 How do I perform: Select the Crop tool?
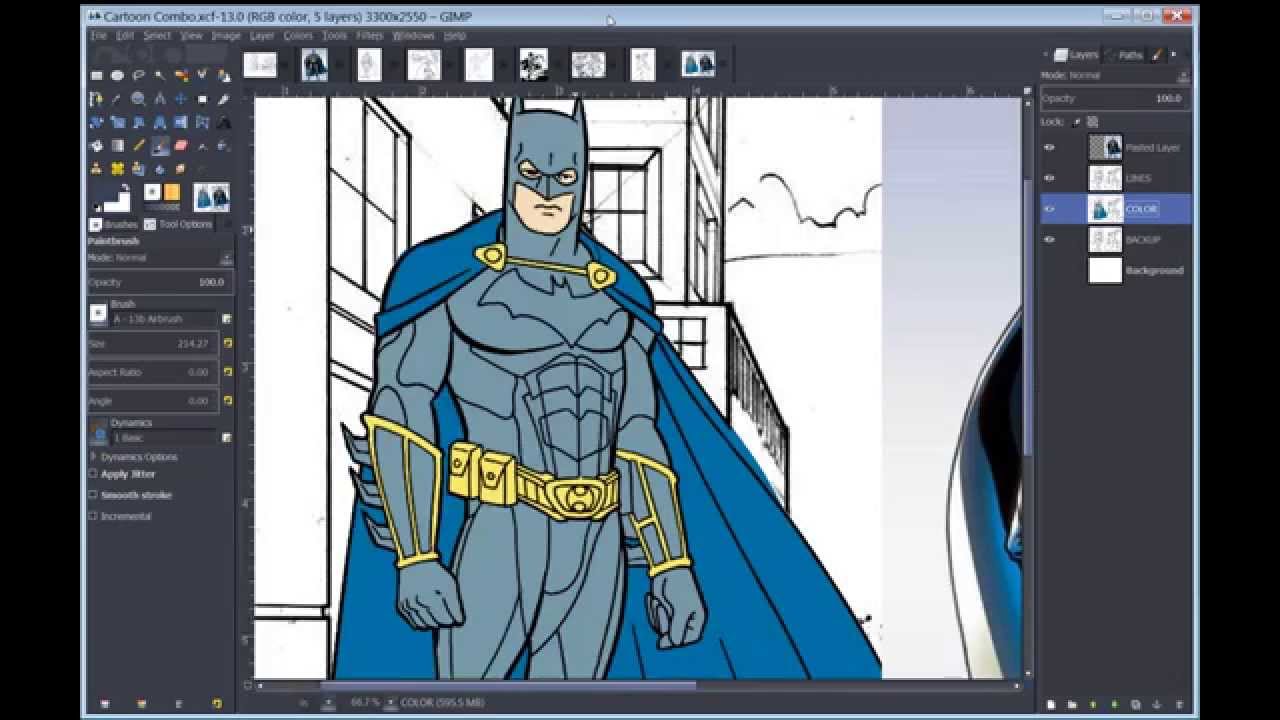coord(224,99)
